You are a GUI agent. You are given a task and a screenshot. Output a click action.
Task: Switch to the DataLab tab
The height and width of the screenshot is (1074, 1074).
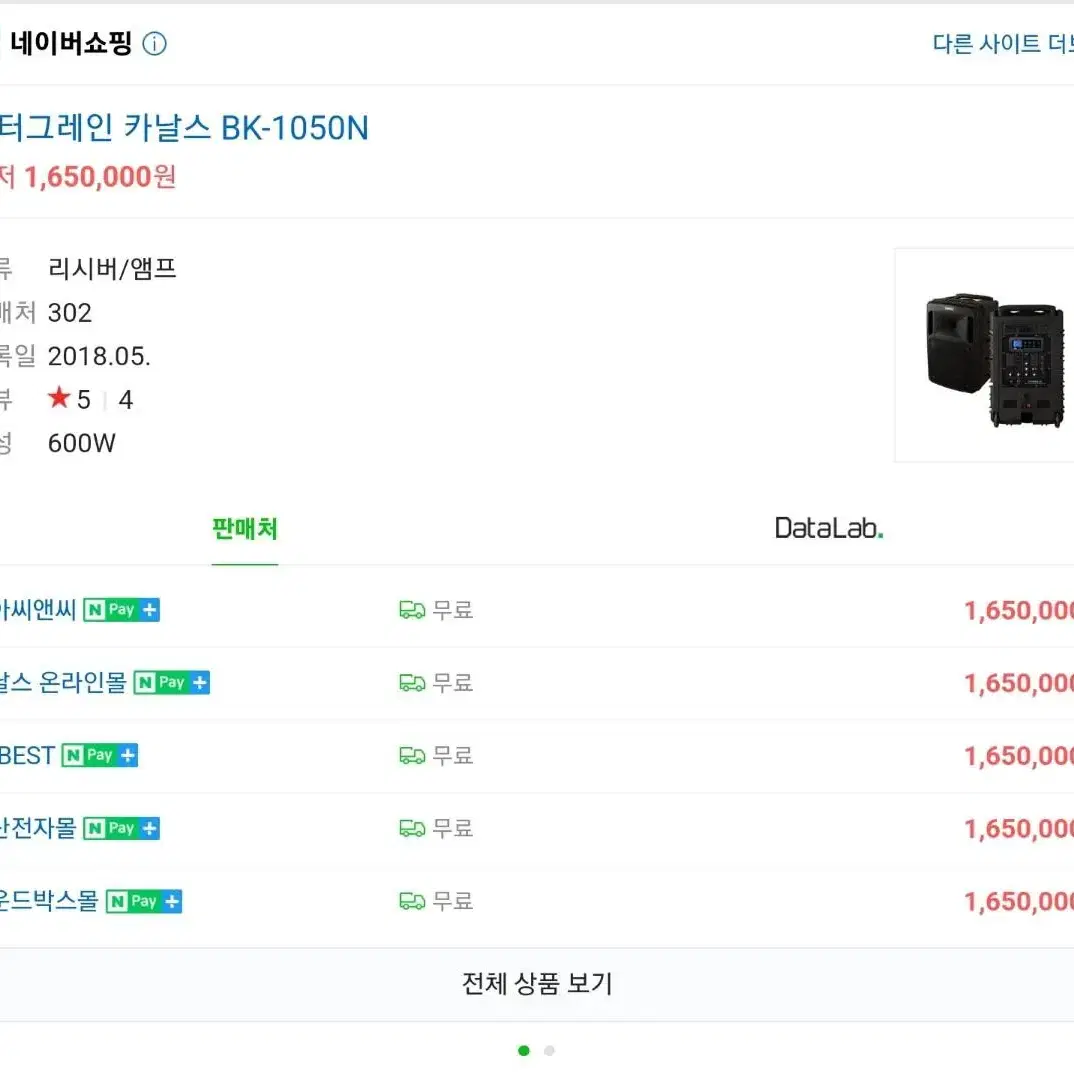(829, 528)
